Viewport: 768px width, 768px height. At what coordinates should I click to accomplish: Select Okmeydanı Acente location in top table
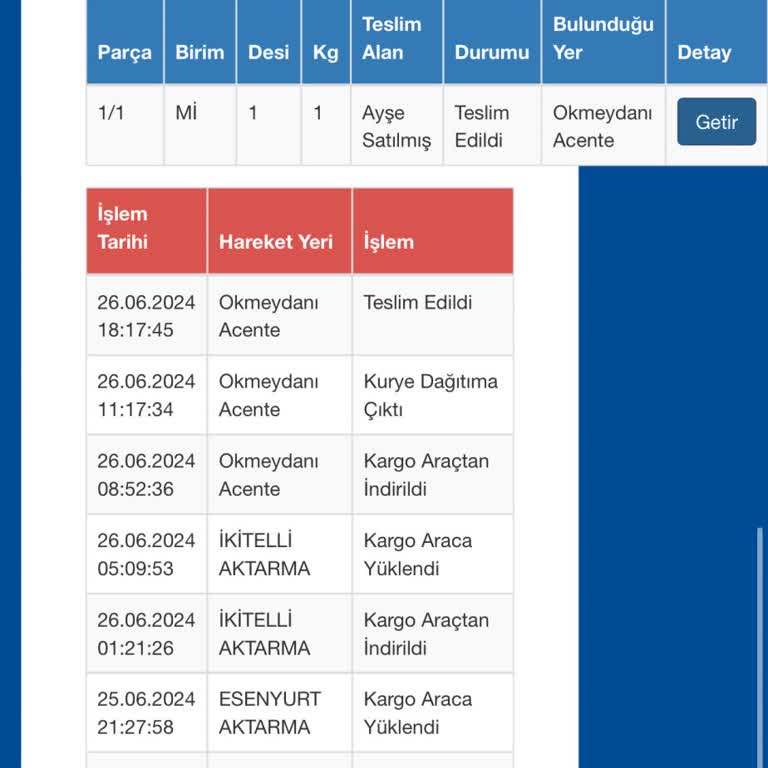[x=602, y=126]
